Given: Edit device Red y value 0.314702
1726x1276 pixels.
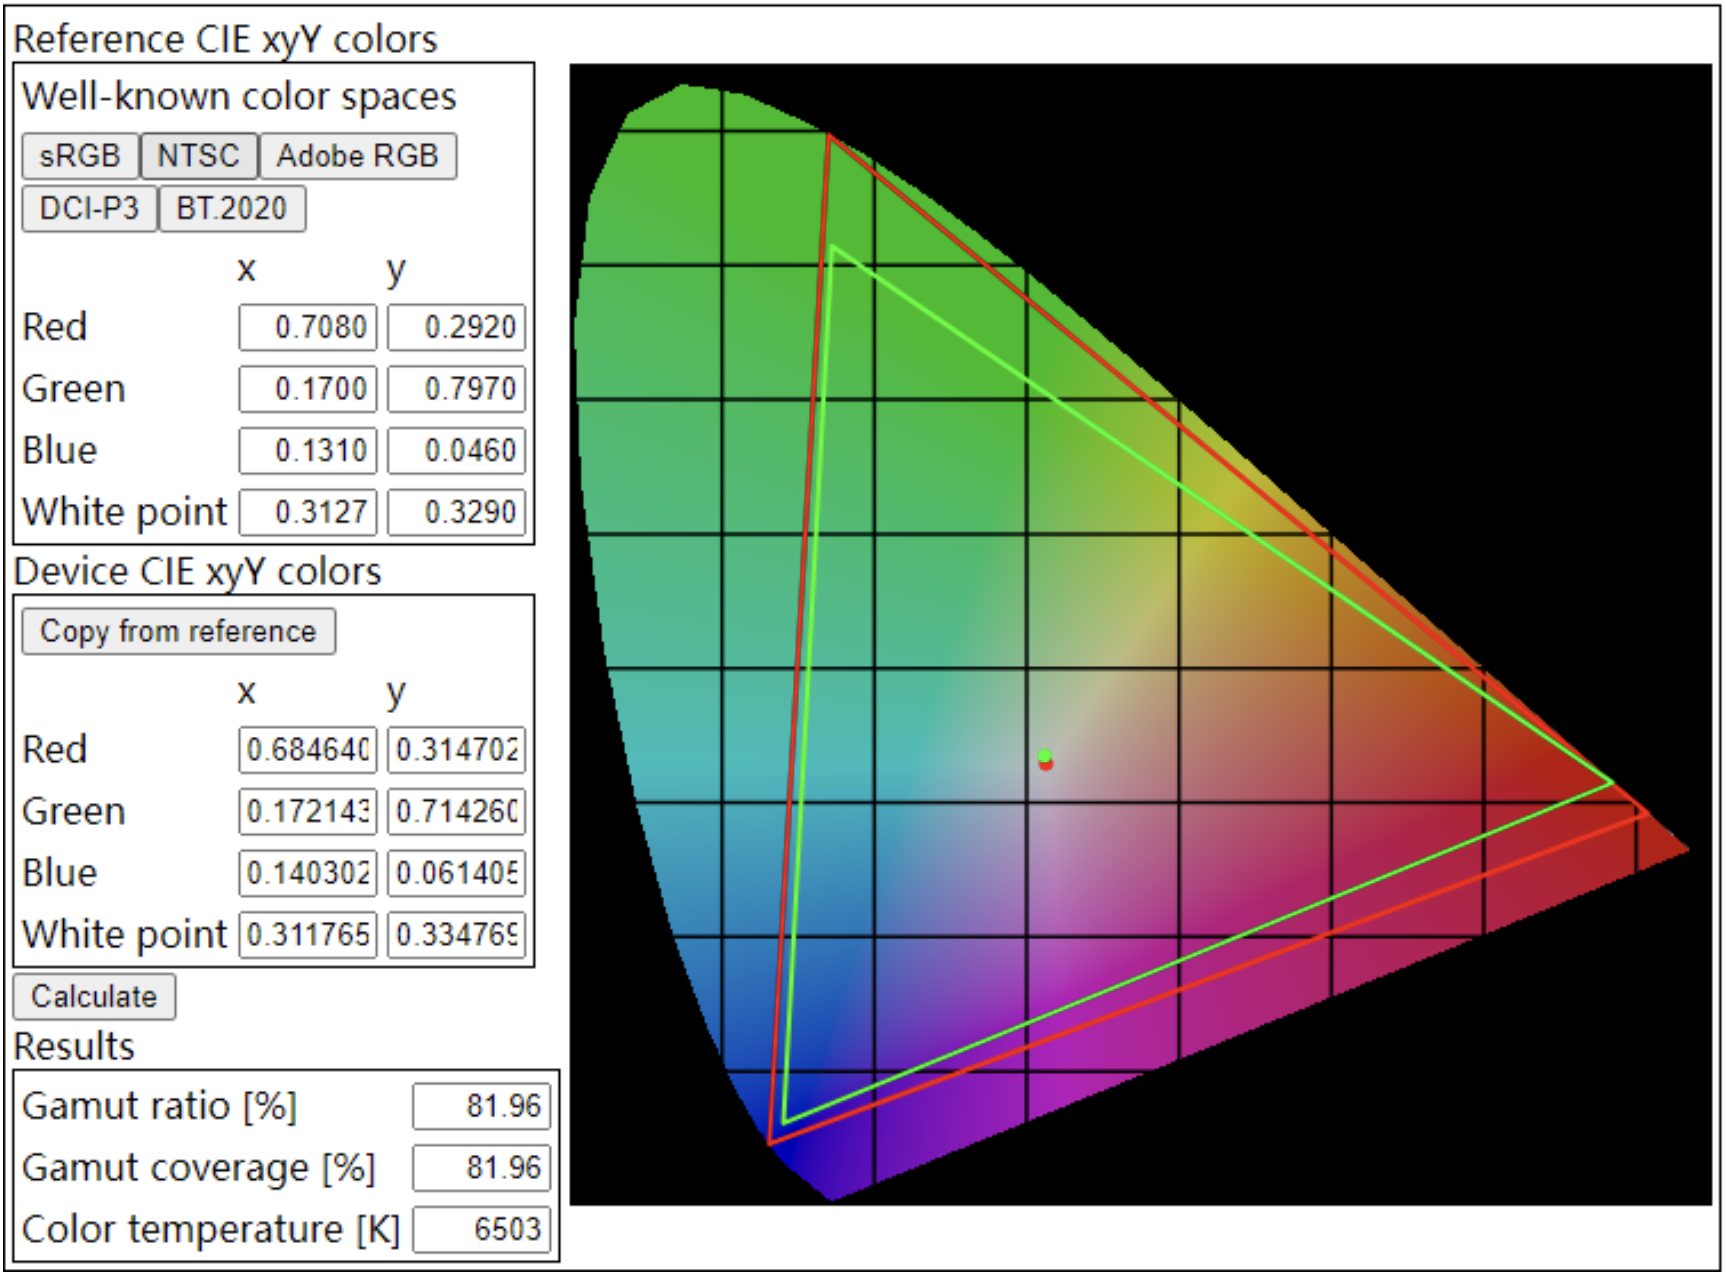Looking at the screenshot, I should pyautogui.click(x=457, y=750).
